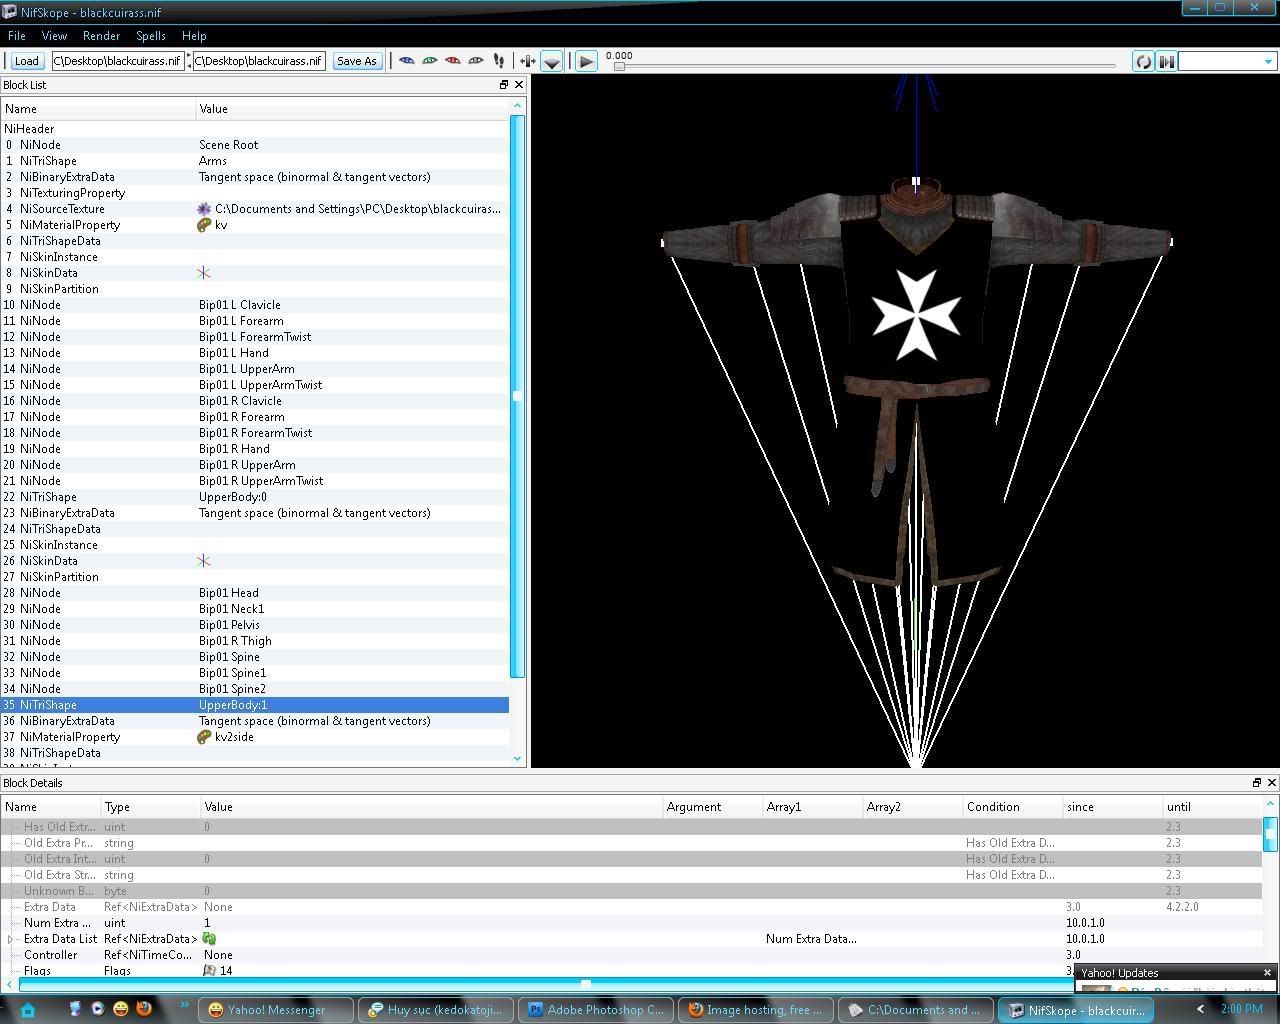Select the footsteps walk view icon
This screenshot has width=1280, height=1024.
click(x=498, y=61)
